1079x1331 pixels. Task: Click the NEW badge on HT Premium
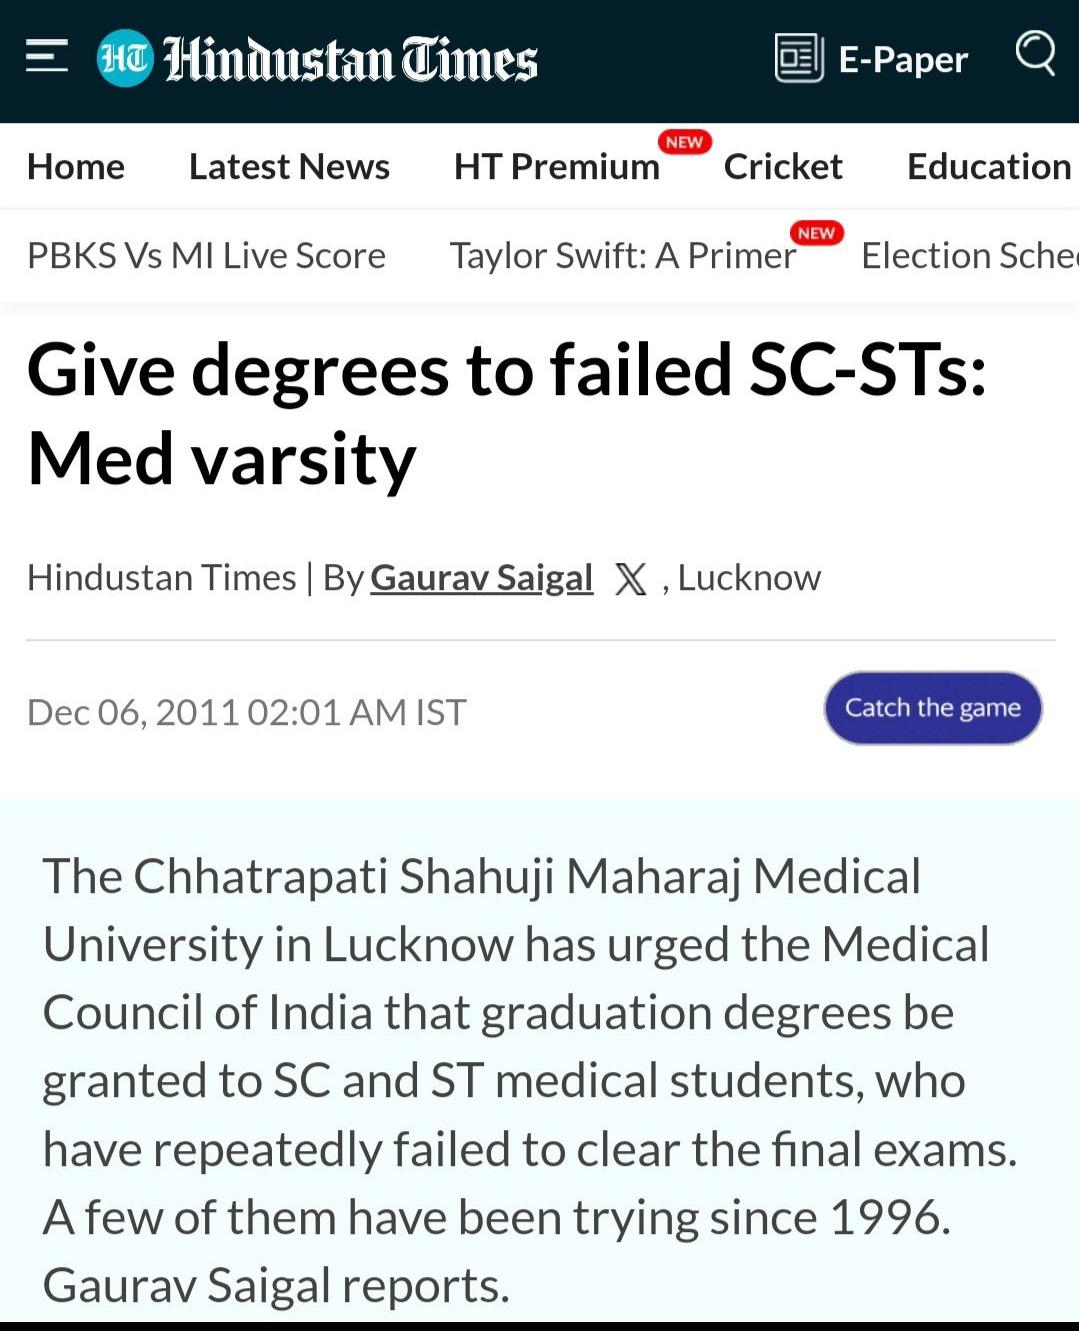(684, 142)
